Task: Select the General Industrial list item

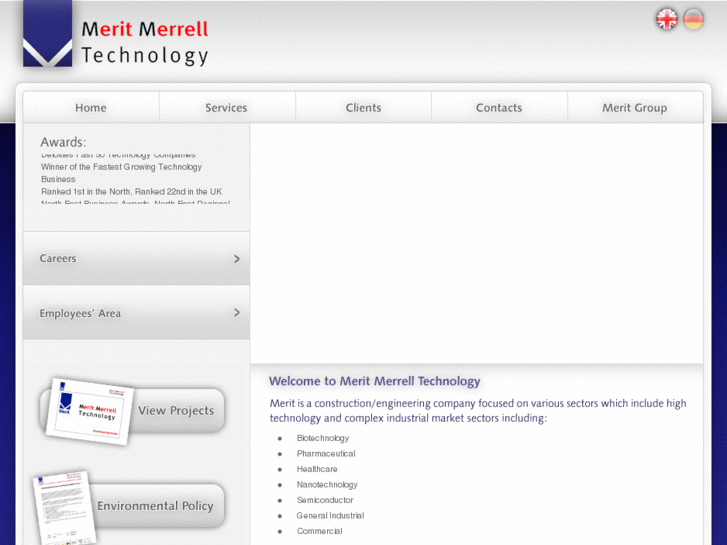Action: (x=330, y=516)
